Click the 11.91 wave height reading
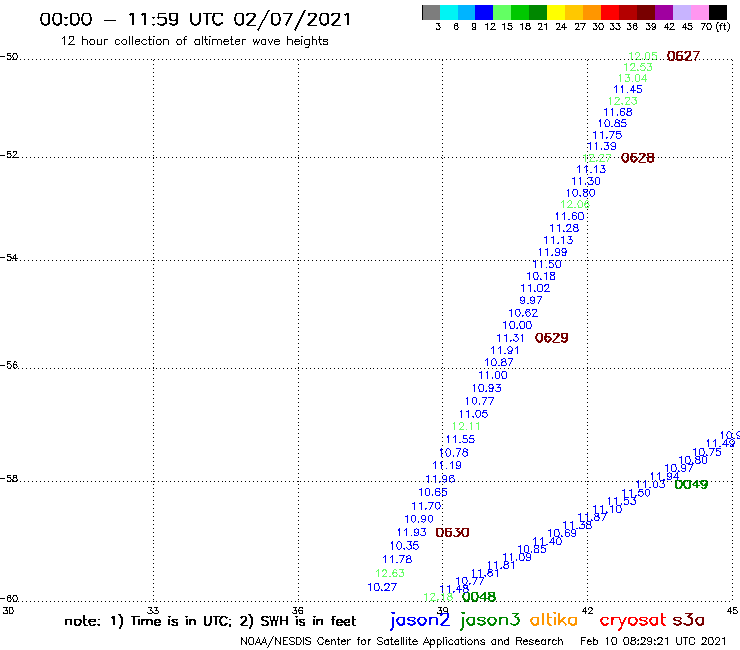This screenshot has width=740, height=650. click(505, 350)
